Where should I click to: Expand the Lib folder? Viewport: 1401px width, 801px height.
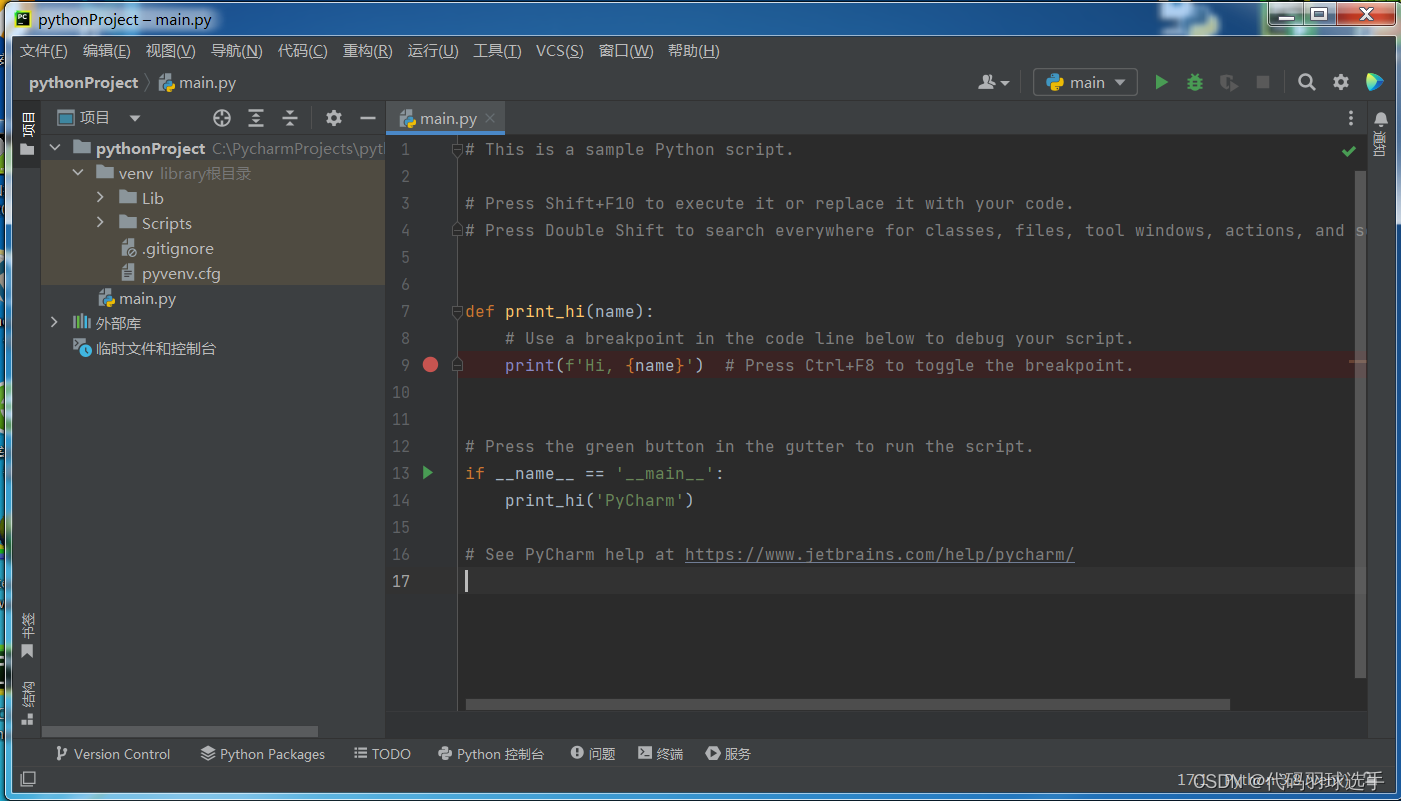(101, 198)
